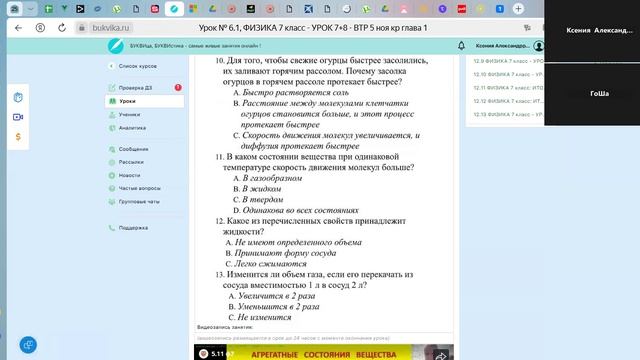Open a new browser tab with plus button

tap(518, 9)
